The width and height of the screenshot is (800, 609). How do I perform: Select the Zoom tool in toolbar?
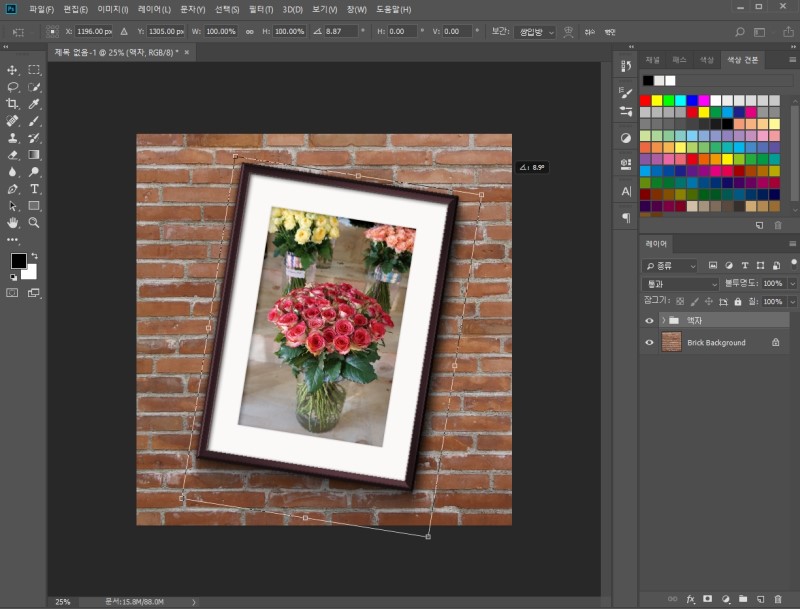34,223
